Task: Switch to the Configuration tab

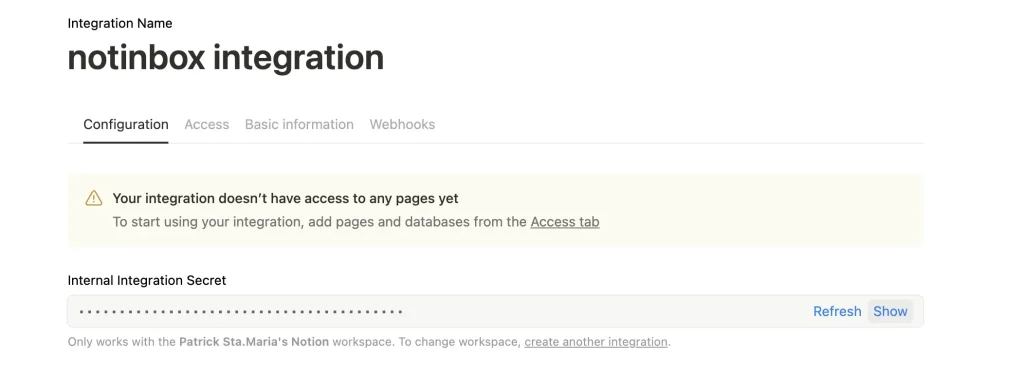Action: coord(125,124)
